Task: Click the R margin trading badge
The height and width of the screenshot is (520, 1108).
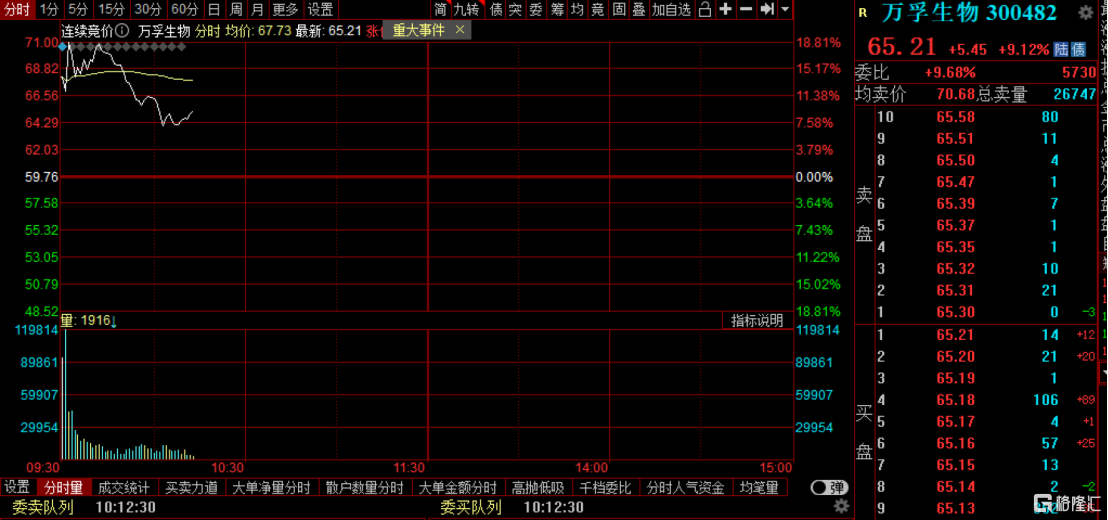Action: (x=862, y=13)
